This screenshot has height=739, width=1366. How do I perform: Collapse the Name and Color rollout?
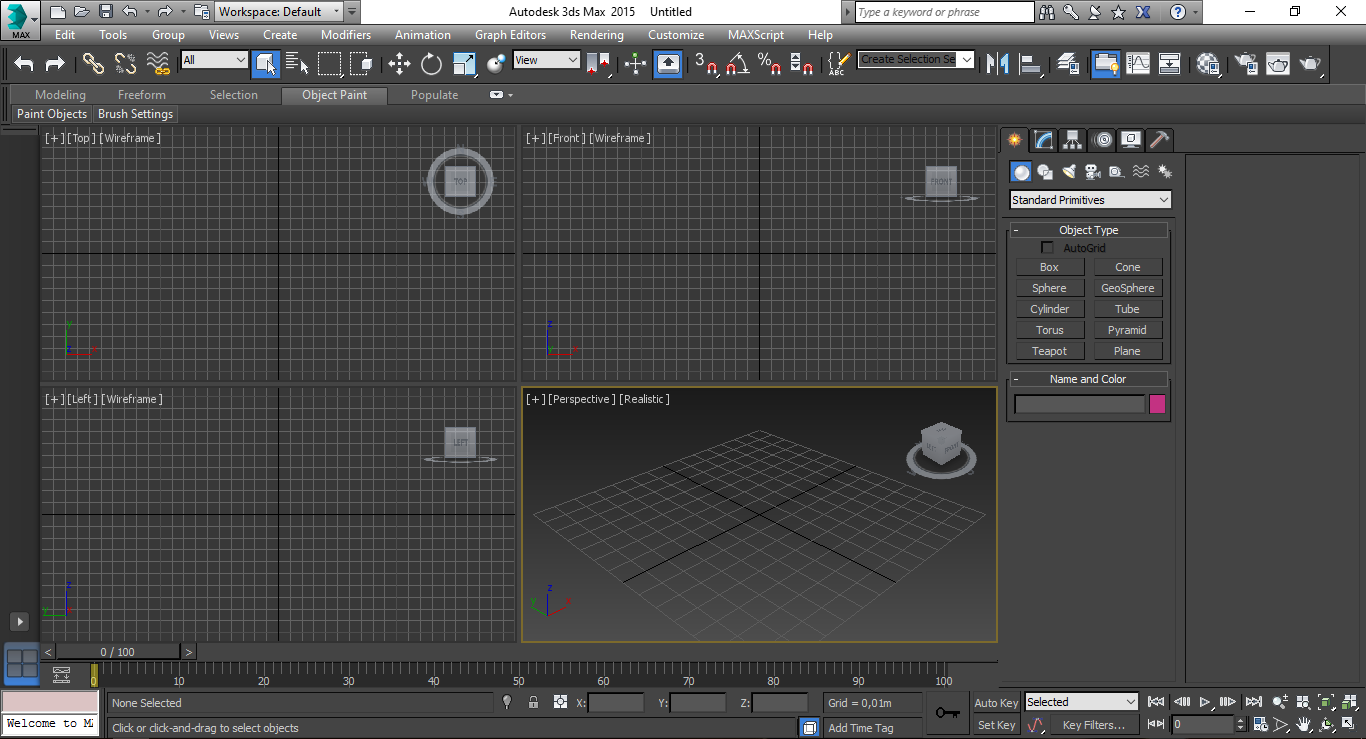coord(1088,379)
